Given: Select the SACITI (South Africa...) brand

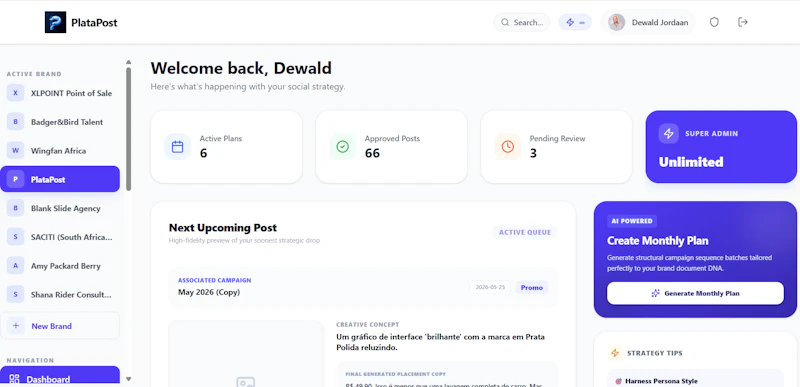Looking at the screenshot, I should (x=60, y=237).
